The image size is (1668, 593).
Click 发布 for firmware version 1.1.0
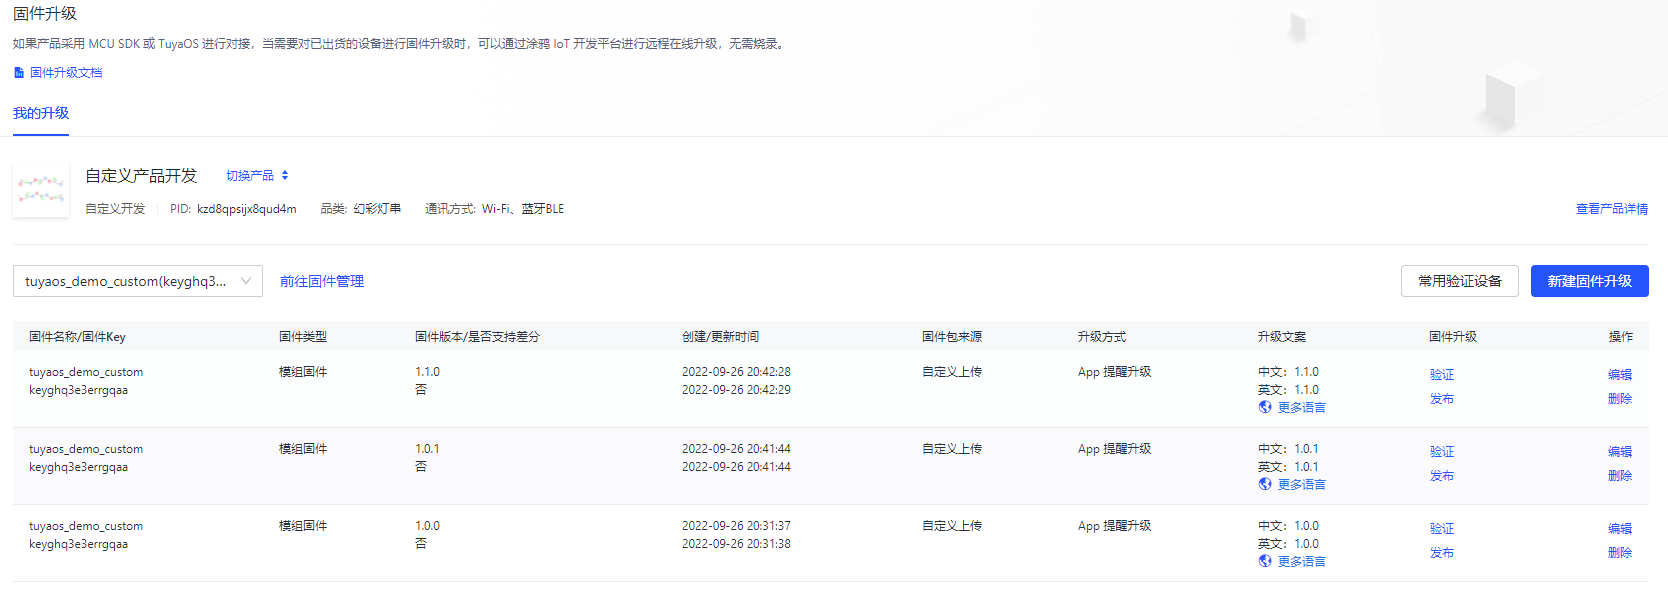(x=1442, y=399)
